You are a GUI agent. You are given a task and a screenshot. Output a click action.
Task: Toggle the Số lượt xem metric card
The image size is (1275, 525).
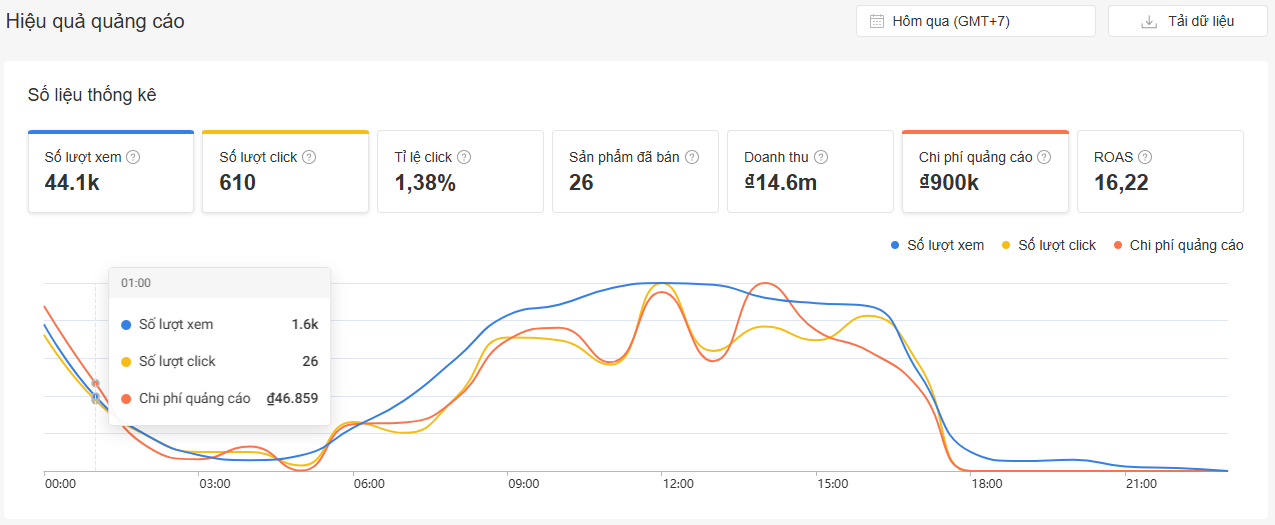[x=110, y=171]
